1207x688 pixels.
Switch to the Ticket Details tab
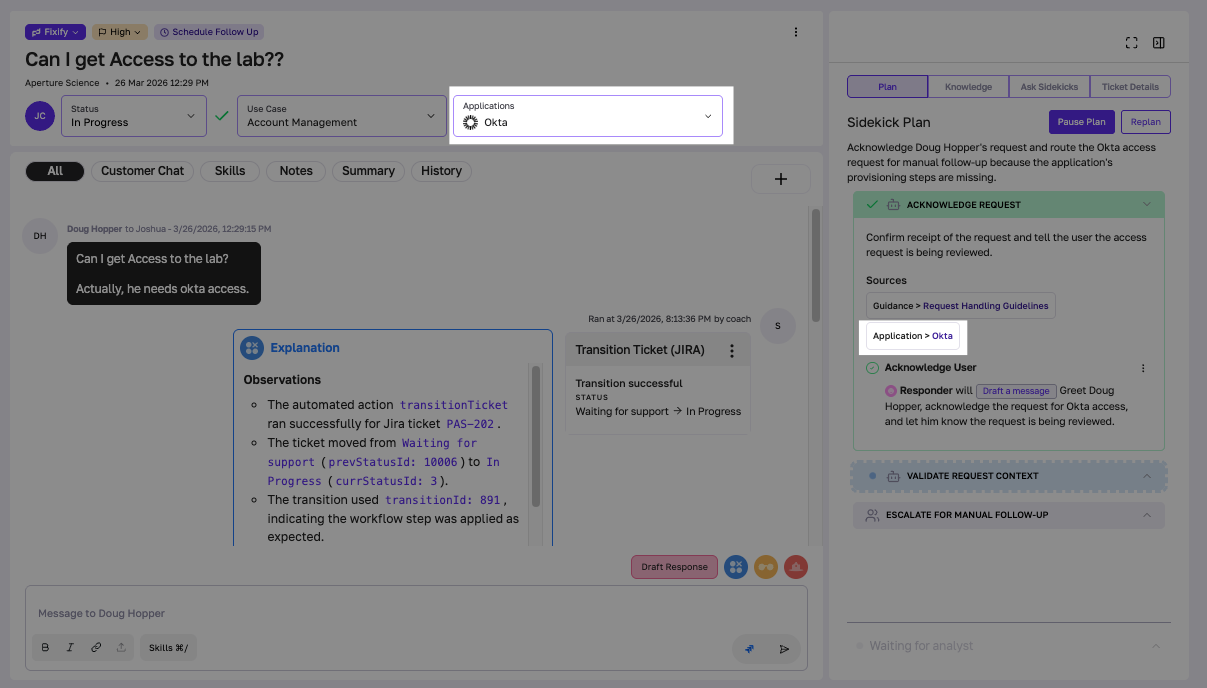pos(1130,86)
